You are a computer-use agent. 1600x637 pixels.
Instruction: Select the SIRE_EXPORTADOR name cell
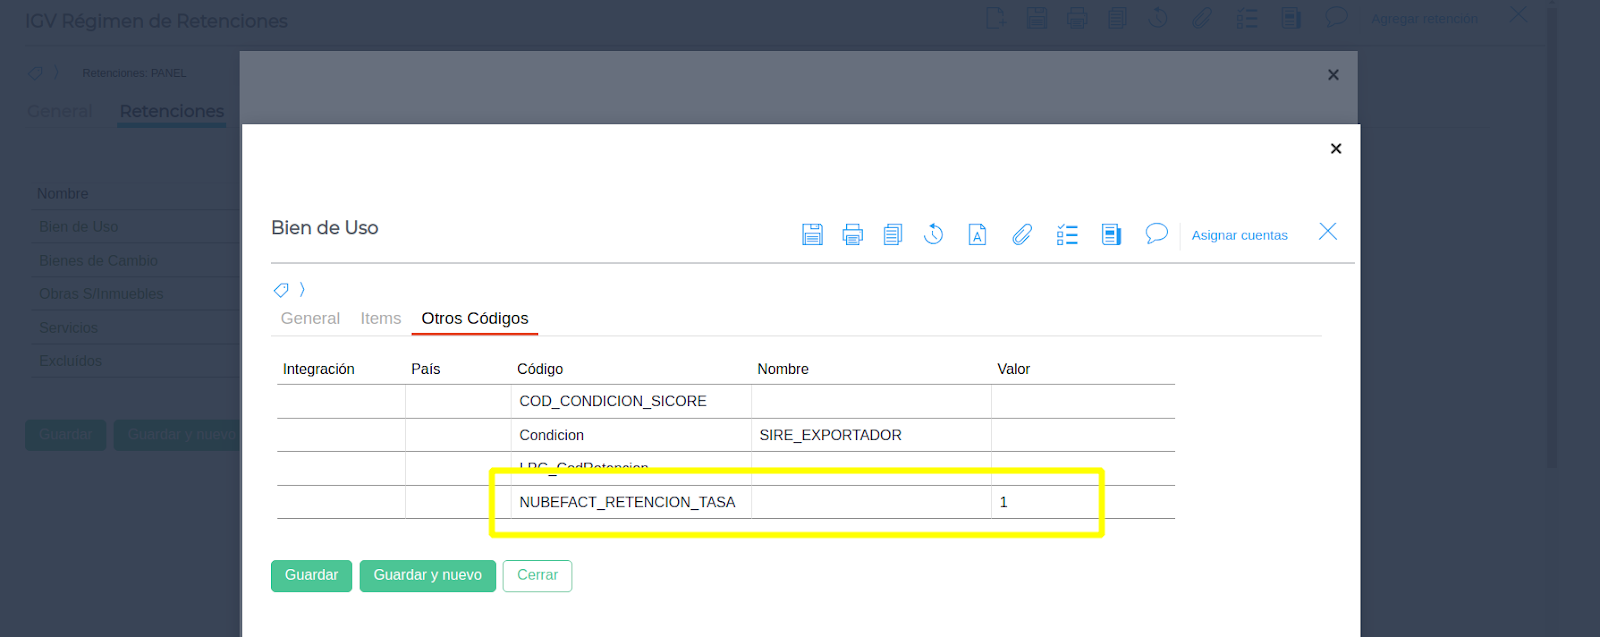click(870, 435)
